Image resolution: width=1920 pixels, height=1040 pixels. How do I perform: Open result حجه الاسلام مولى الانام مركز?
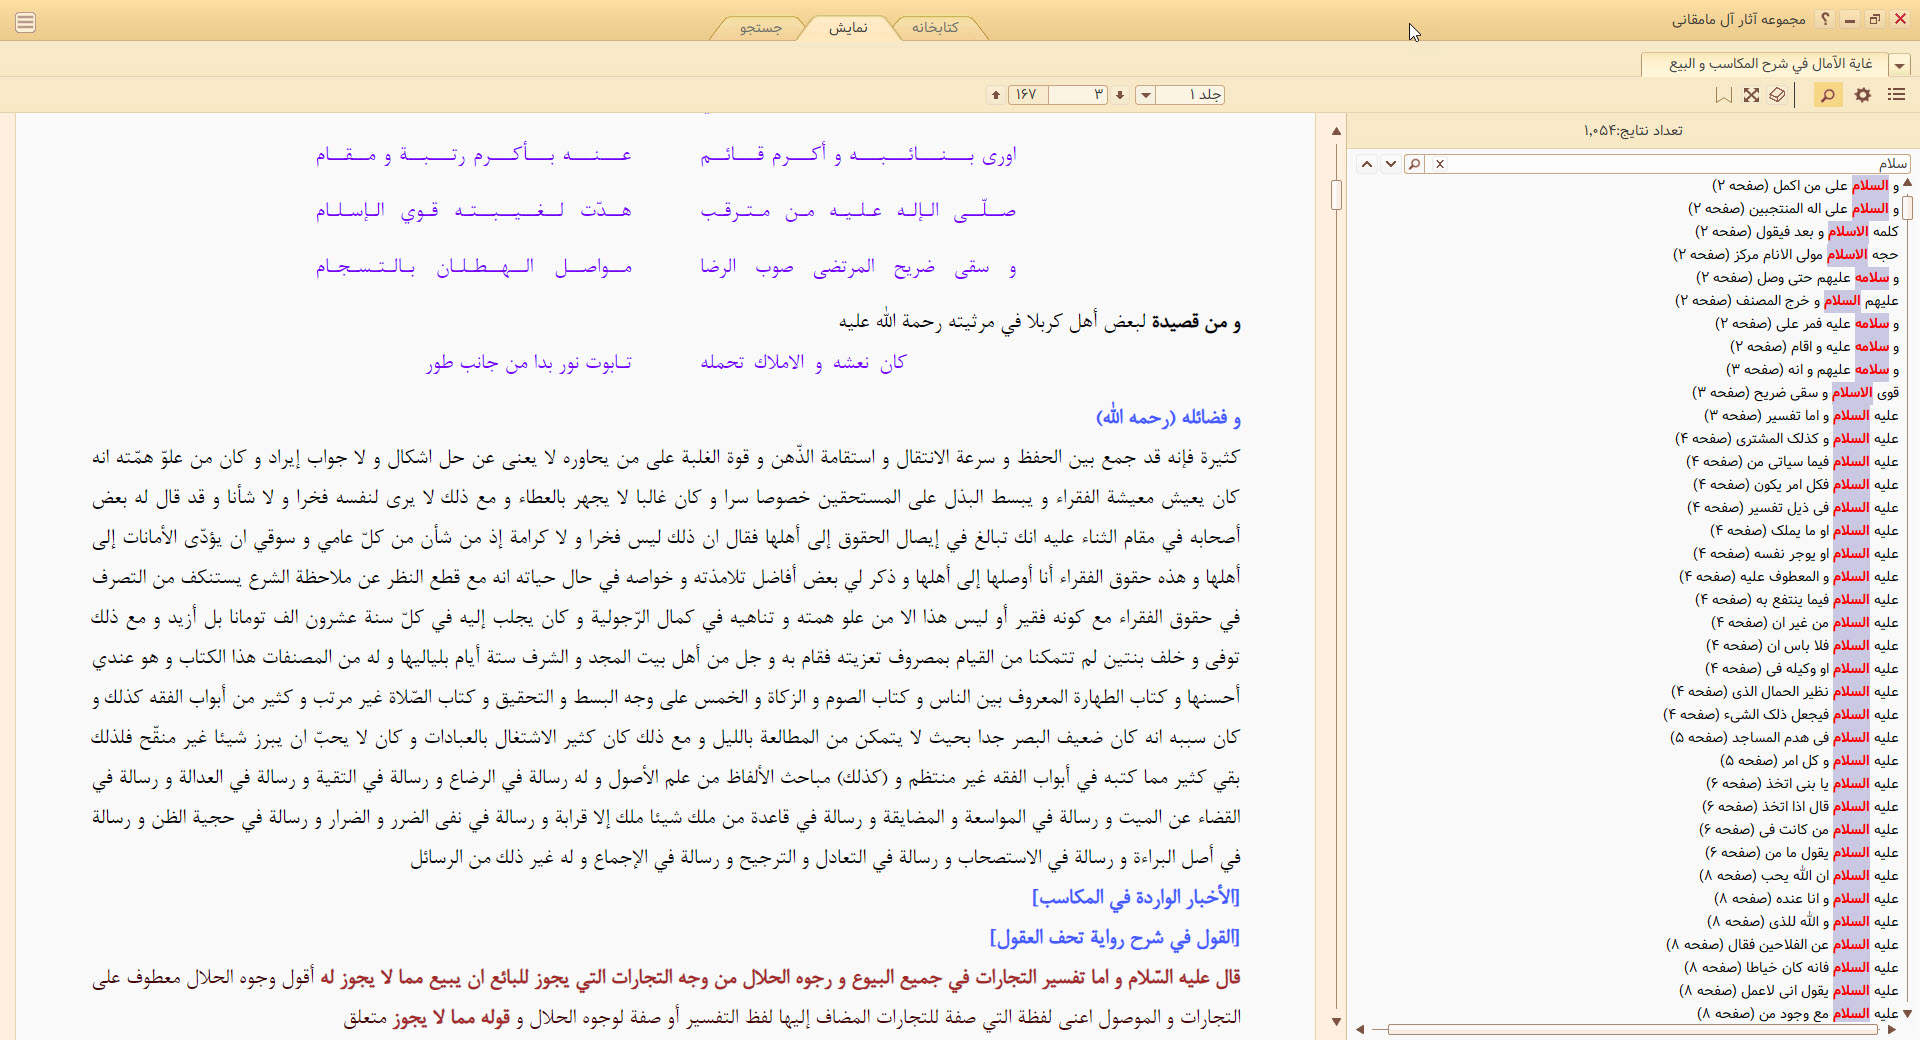point(1786,255)
